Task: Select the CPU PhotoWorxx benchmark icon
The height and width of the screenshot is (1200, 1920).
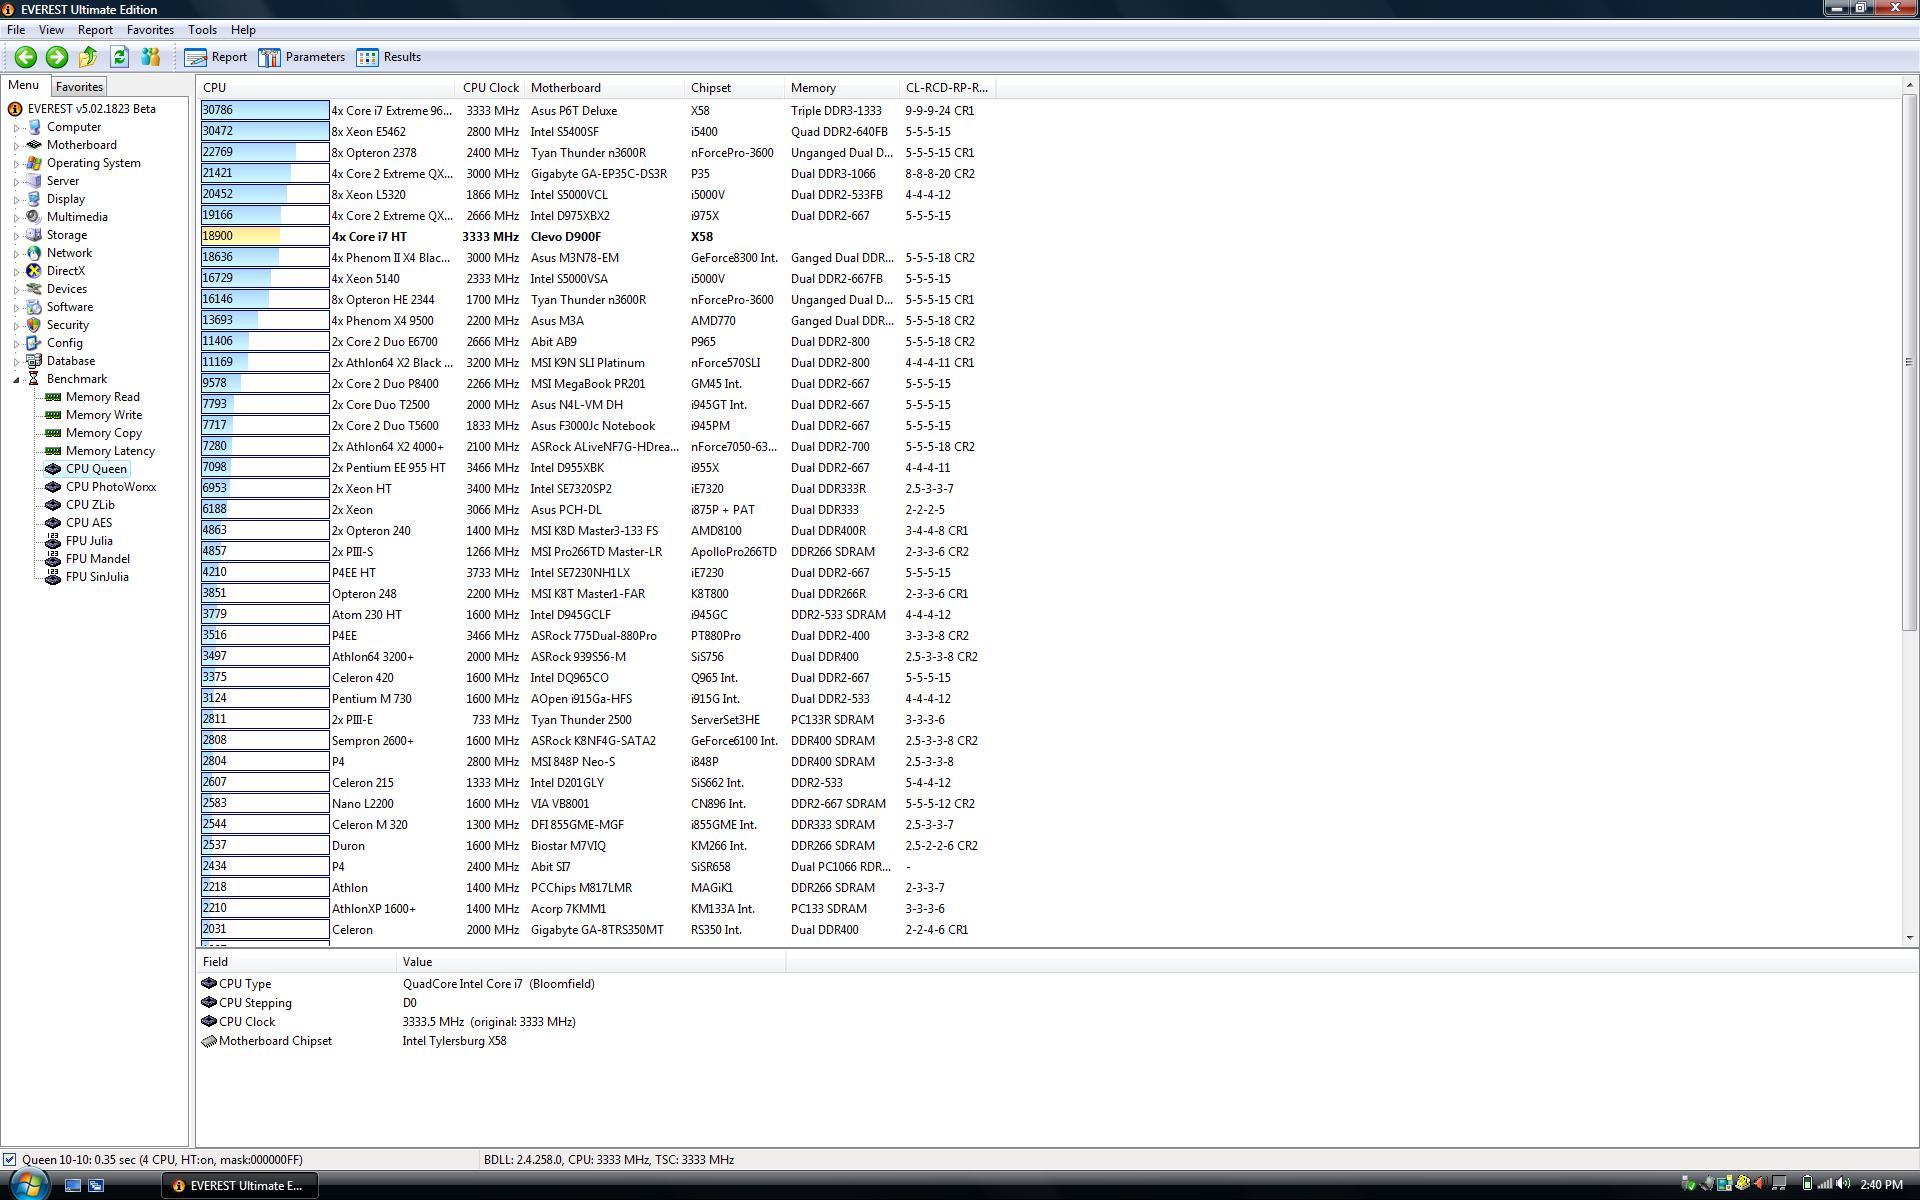Action: pos(53,487)
